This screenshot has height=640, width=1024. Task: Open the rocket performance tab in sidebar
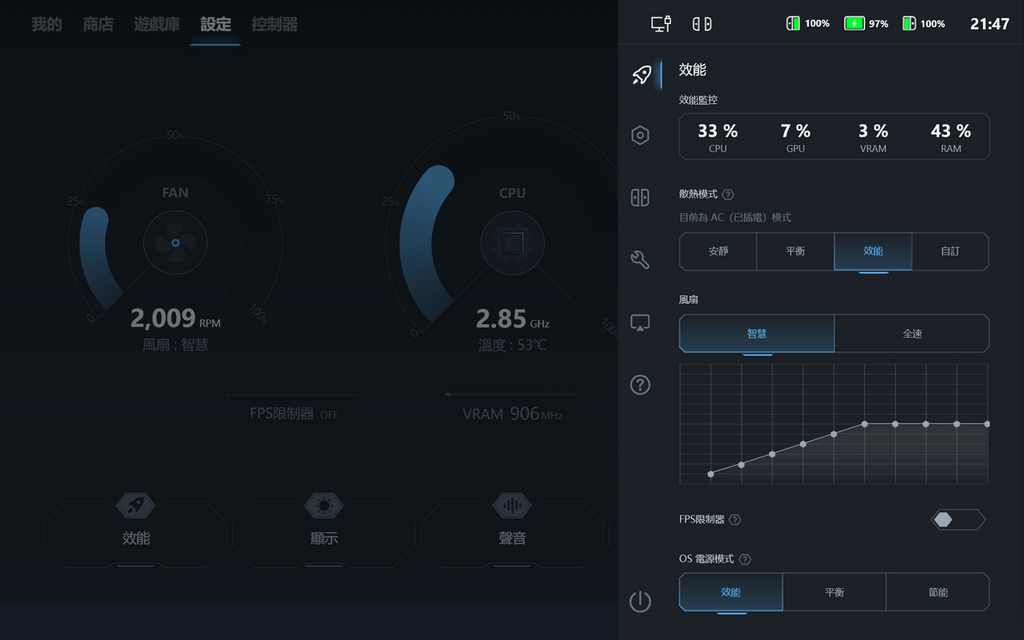pos(641,75)
